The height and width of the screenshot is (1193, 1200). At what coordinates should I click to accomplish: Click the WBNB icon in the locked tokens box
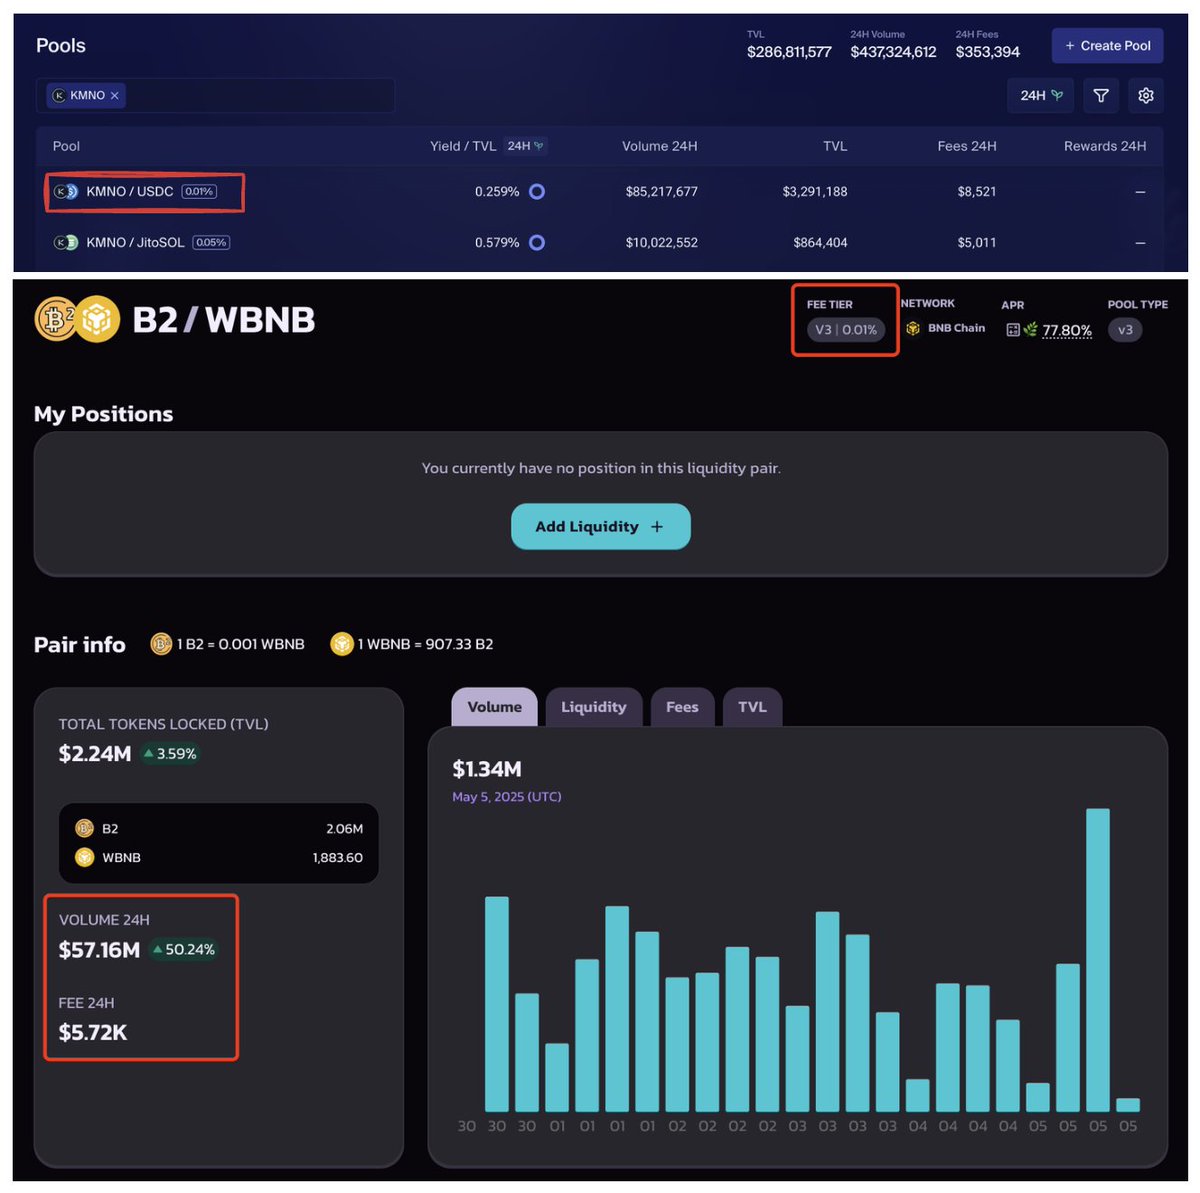pos(84,857)
